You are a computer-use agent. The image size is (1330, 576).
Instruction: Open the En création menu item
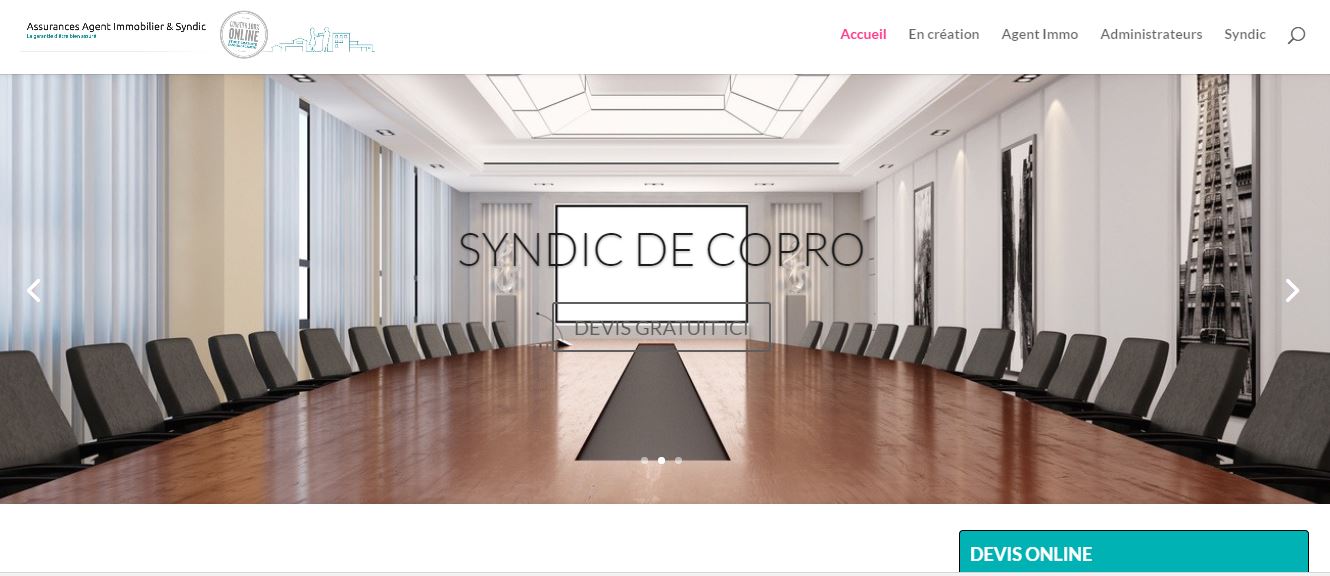click(x=944, y=34)
